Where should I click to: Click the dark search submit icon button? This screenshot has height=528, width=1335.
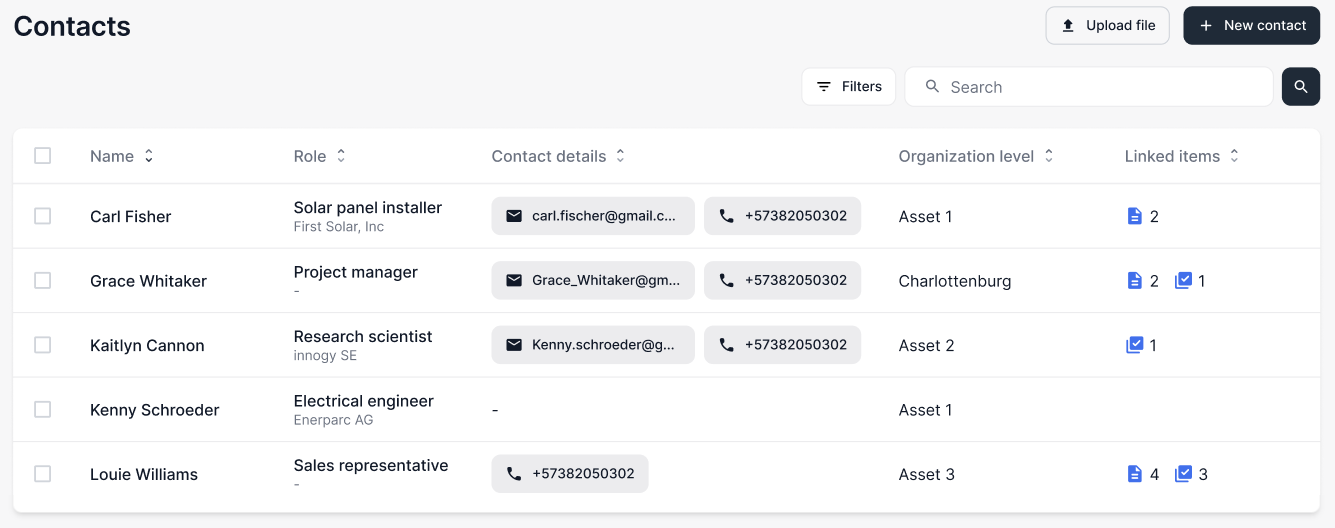click(x=1300, y=87)
